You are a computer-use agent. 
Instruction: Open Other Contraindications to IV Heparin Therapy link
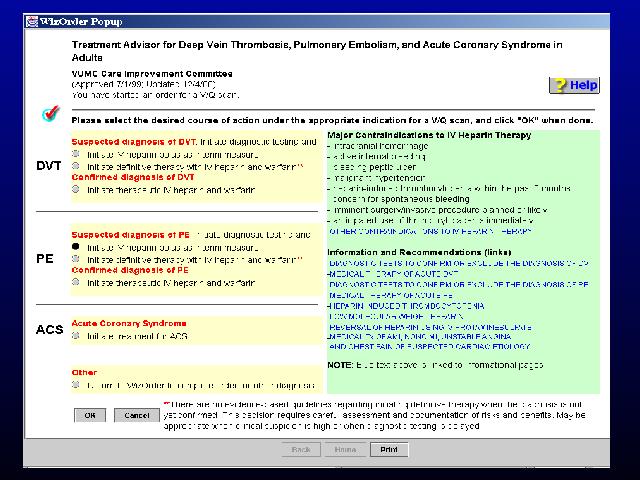(x=430, y=231)
